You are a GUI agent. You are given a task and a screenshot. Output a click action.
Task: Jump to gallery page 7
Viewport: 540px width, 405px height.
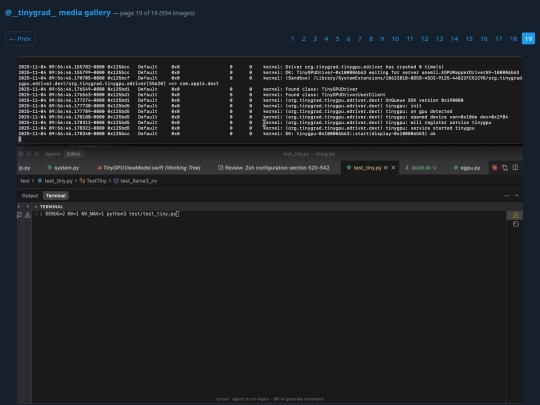pyautogui.click(x=360, y=39)
